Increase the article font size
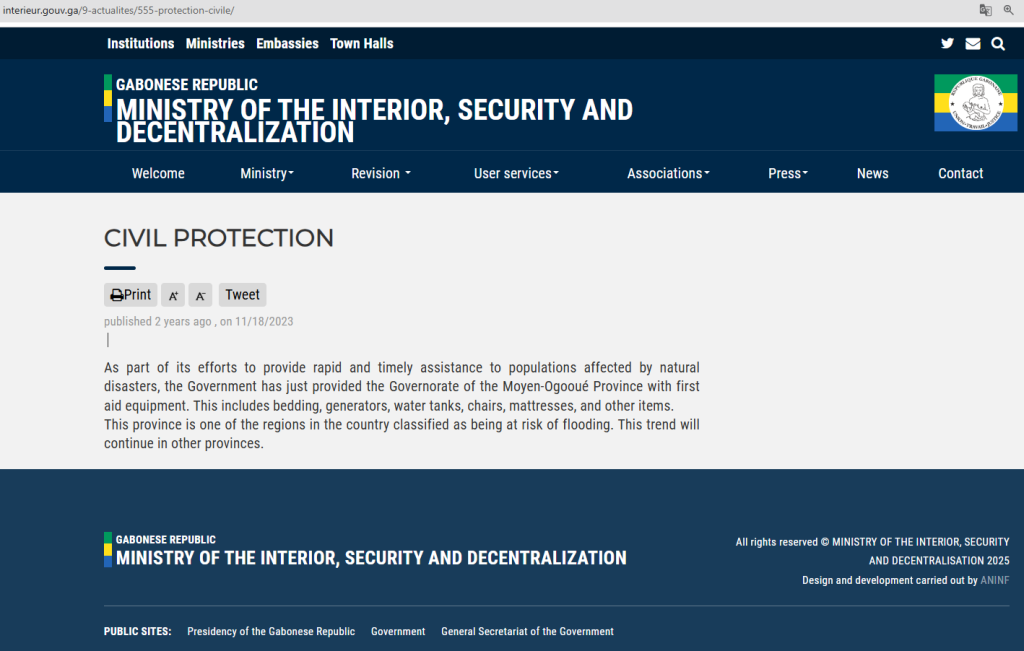 click(173, 295)
